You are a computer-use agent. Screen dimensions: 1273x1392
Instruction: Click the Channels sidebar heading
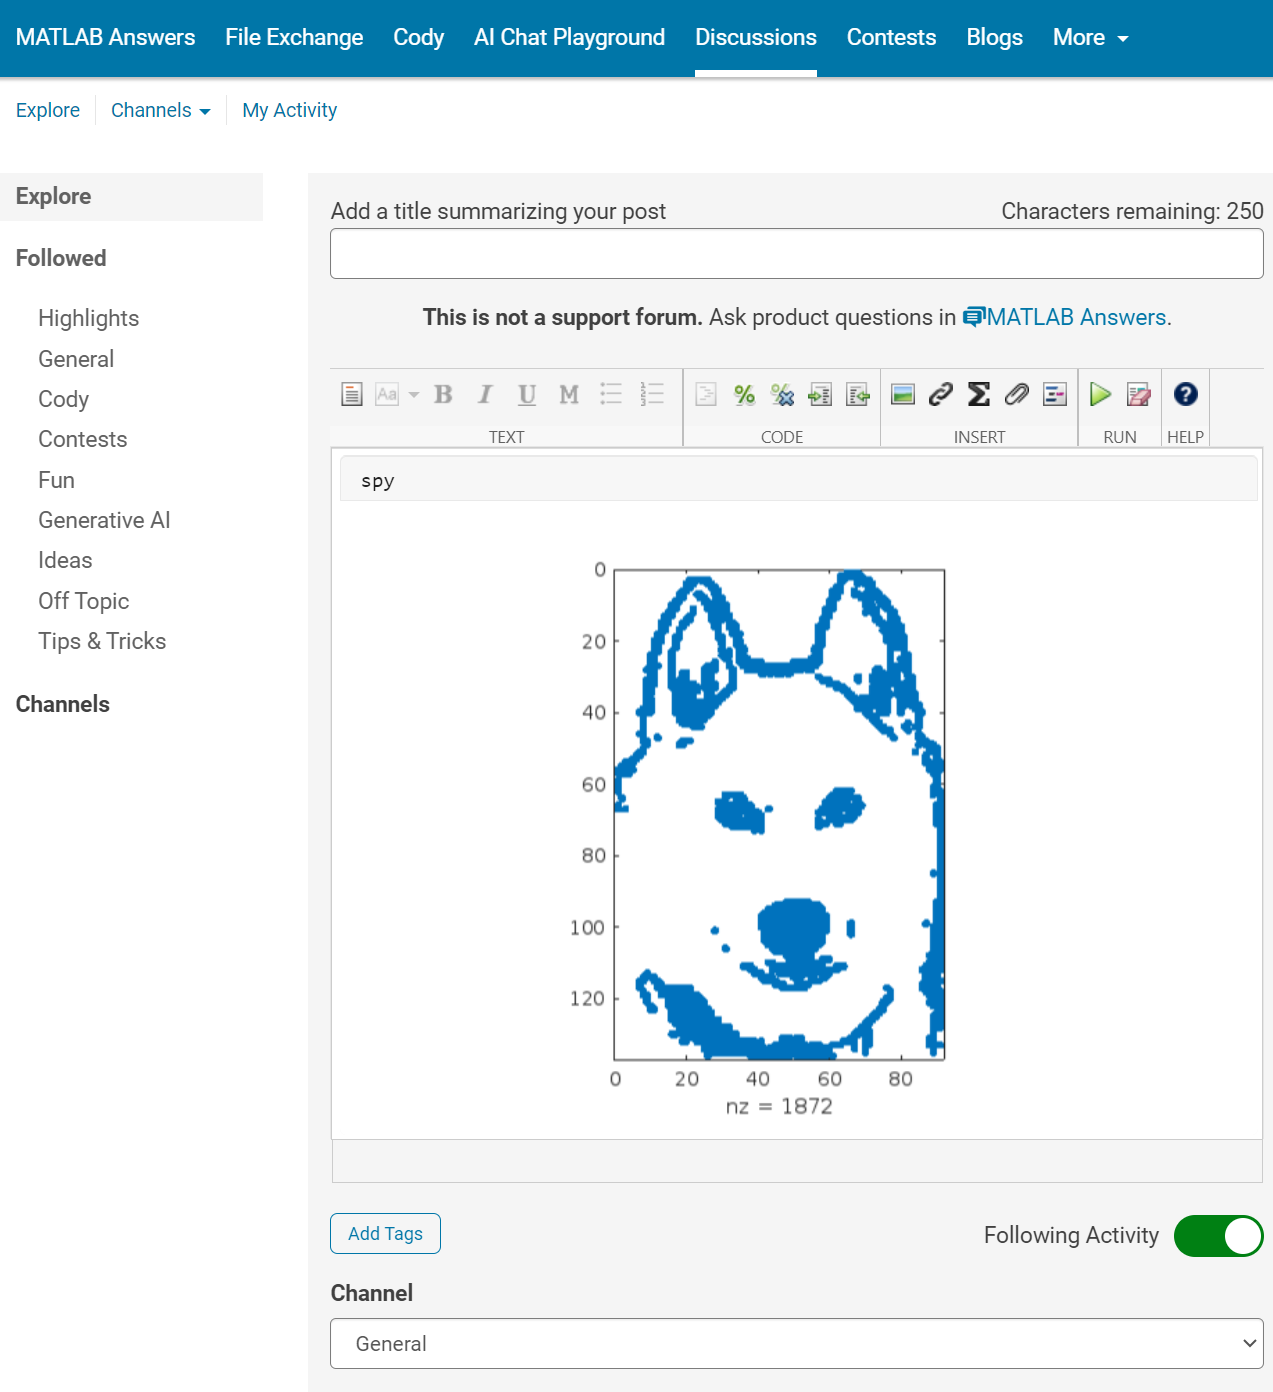[x=63, y=704]
